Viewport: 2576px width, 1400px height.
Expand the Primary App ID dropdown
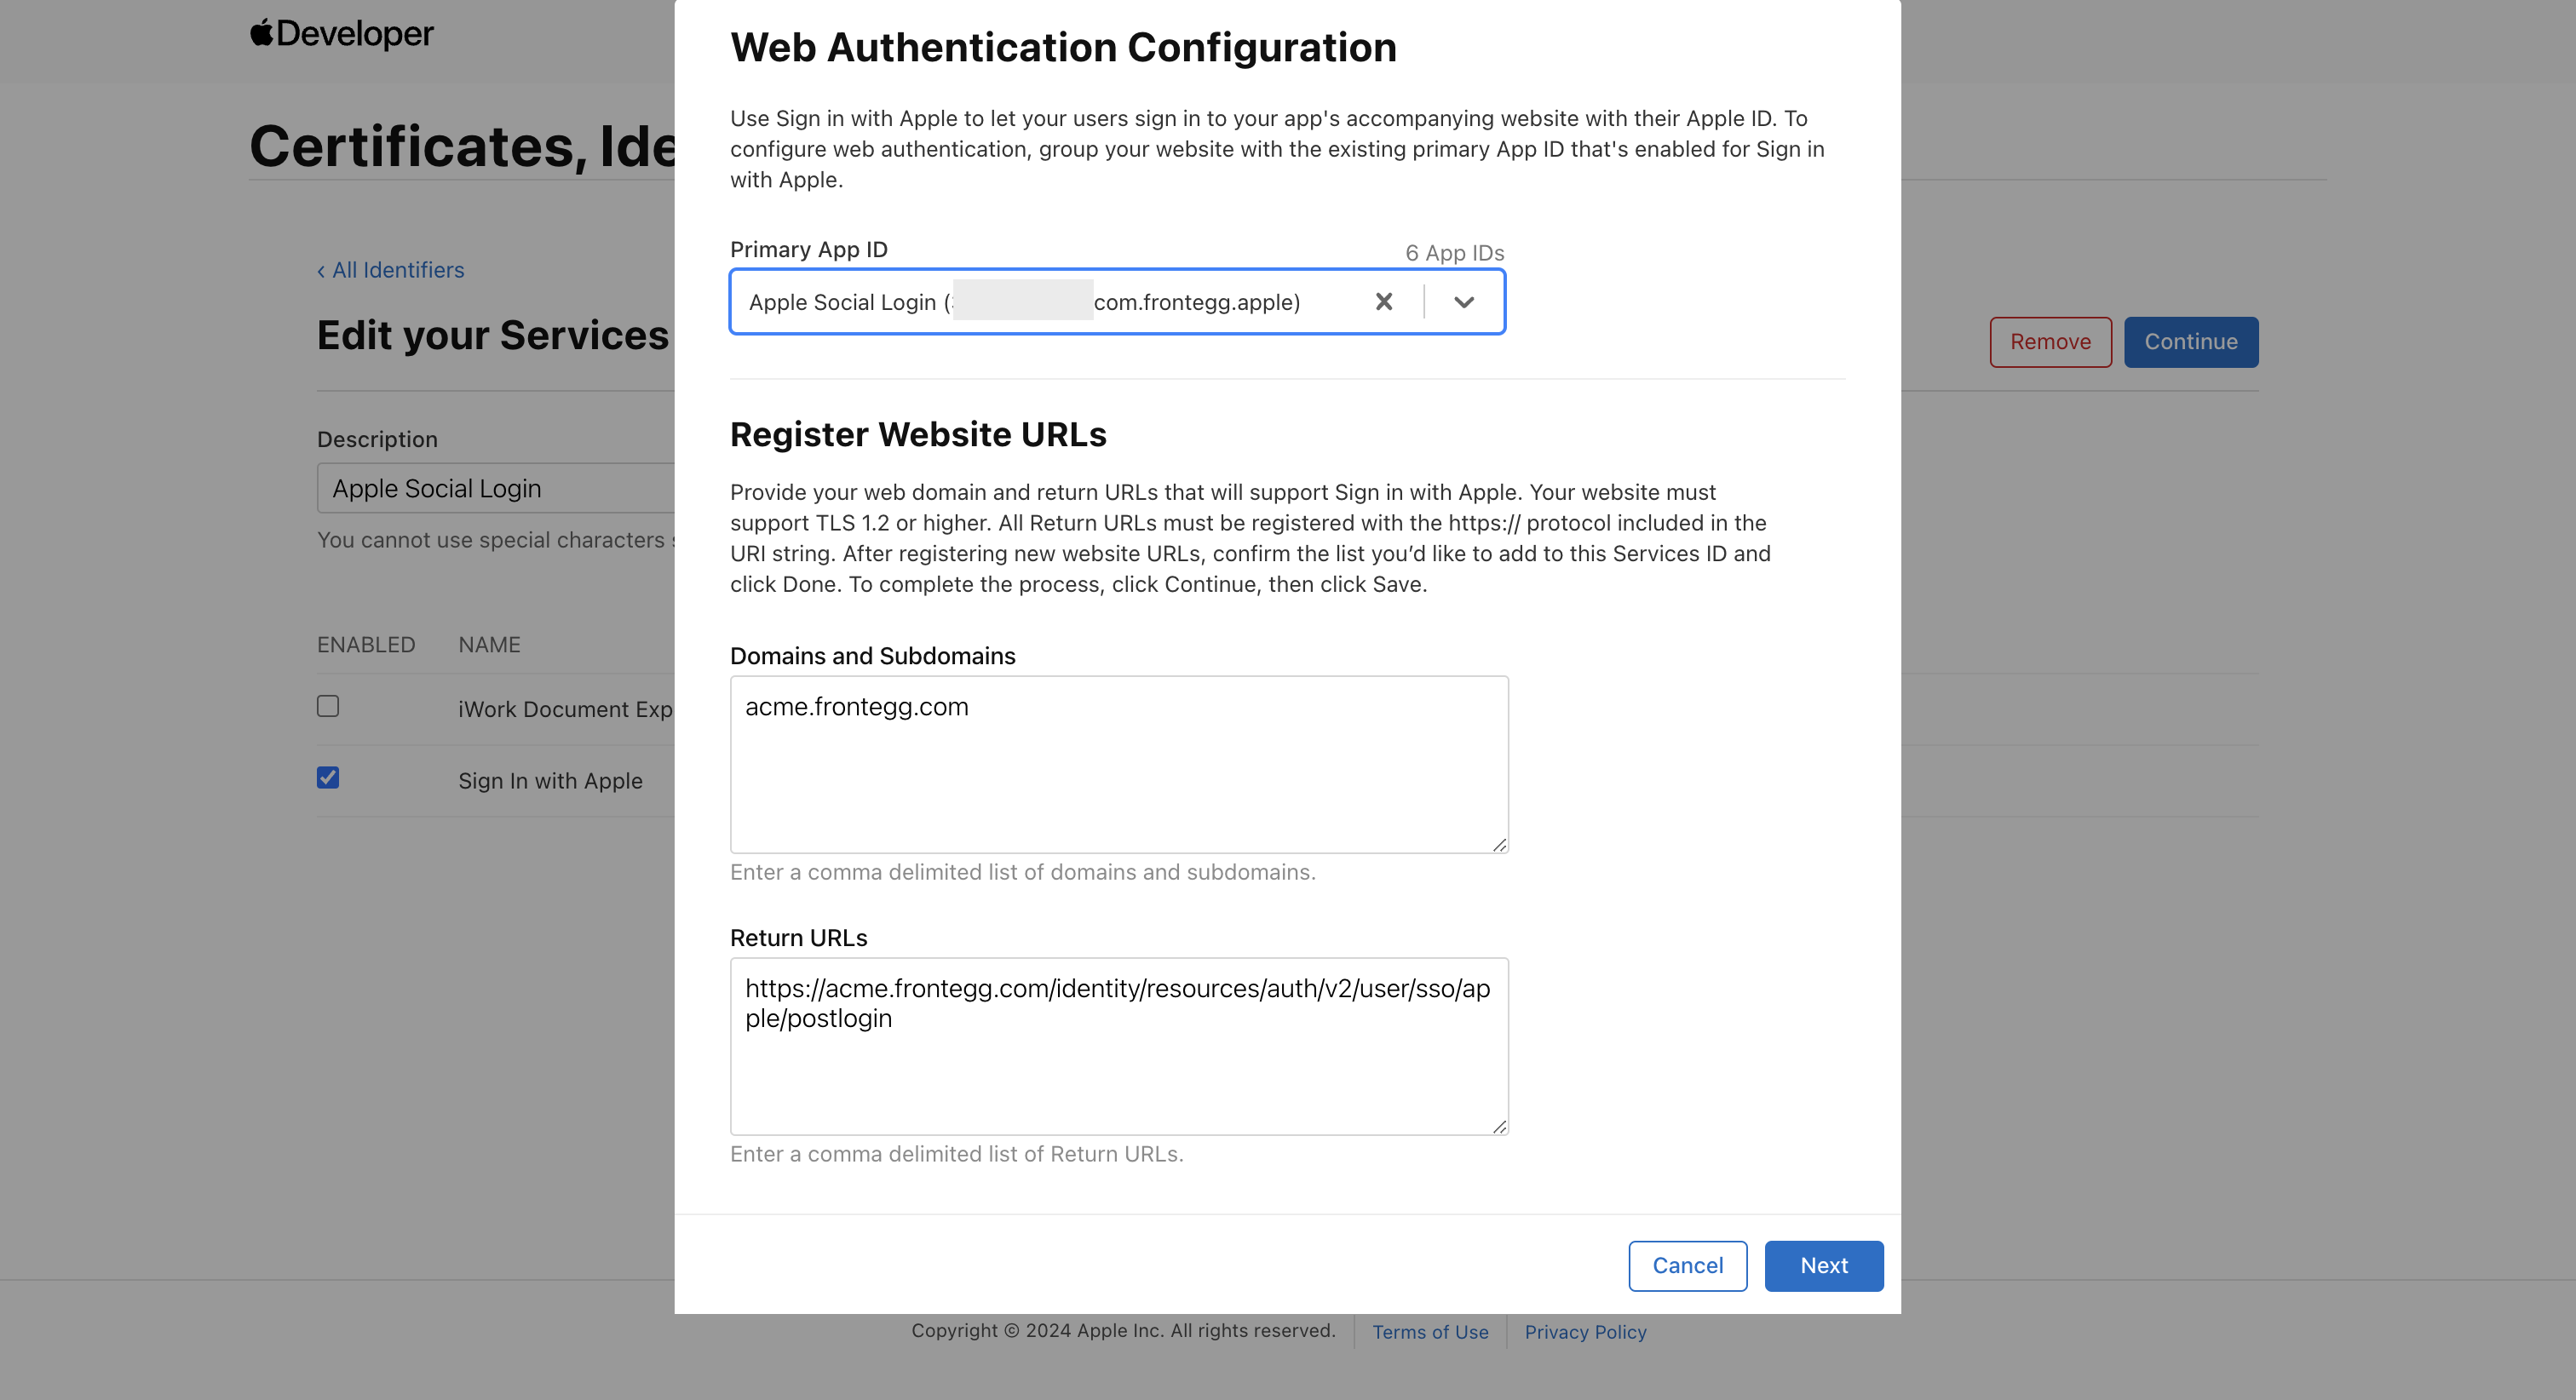(x=1464, y=302)
